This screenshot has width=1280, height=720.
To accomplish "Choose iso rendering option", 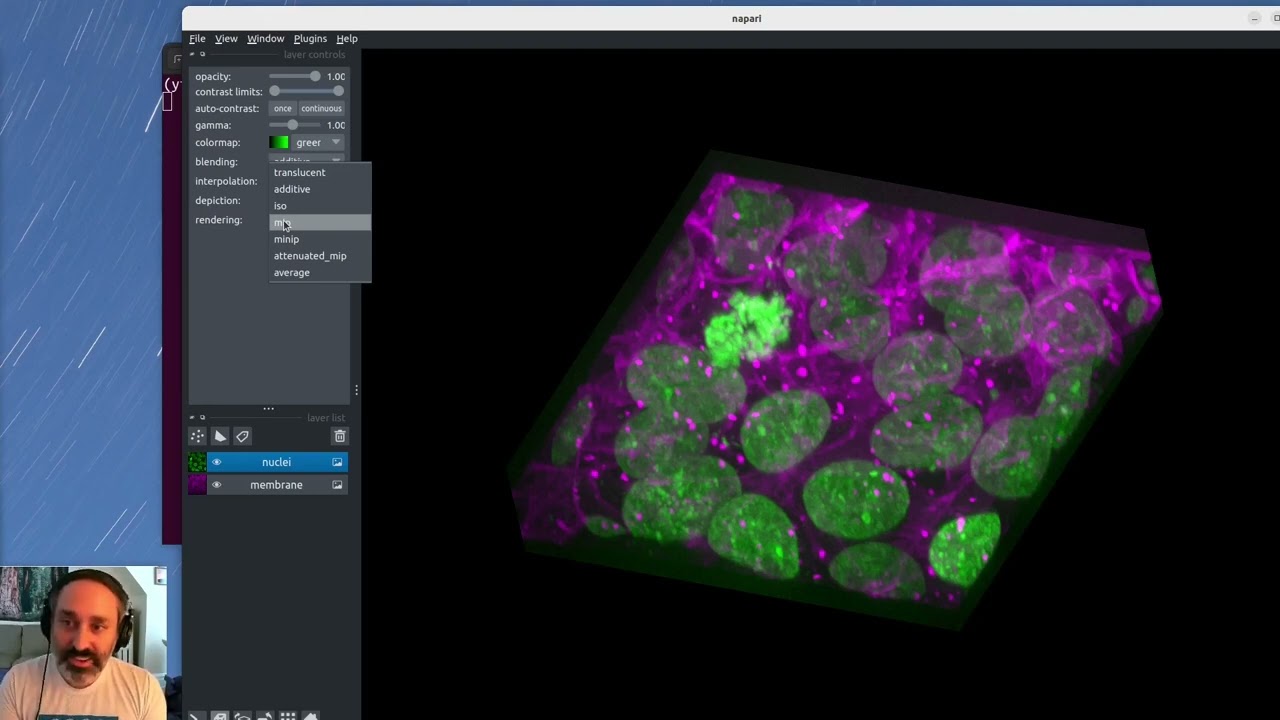I will coord(320,206).
